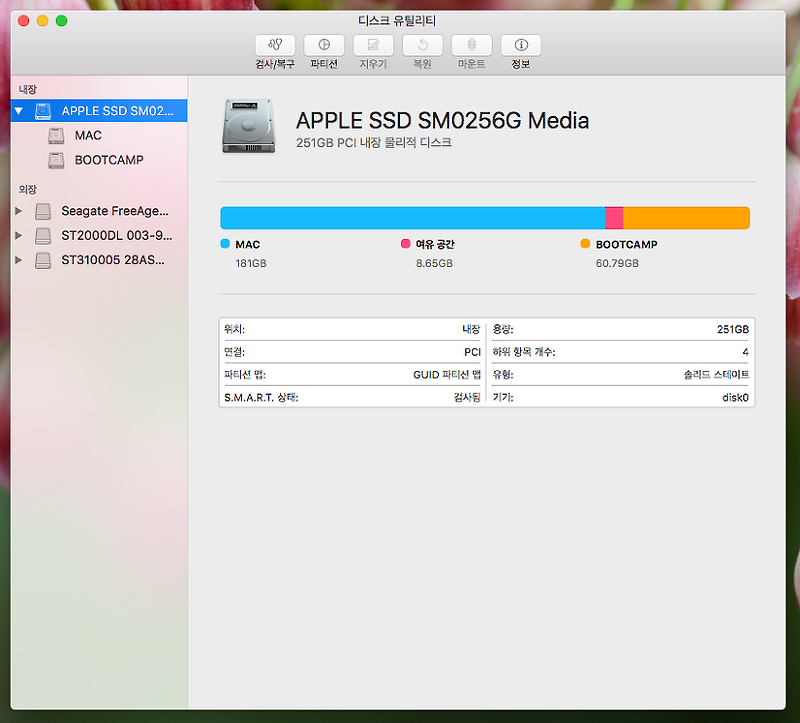Click the APPLE SSD sidebar disk icon
This screenshot has width=800, height=723.
(x=43, y=111)
